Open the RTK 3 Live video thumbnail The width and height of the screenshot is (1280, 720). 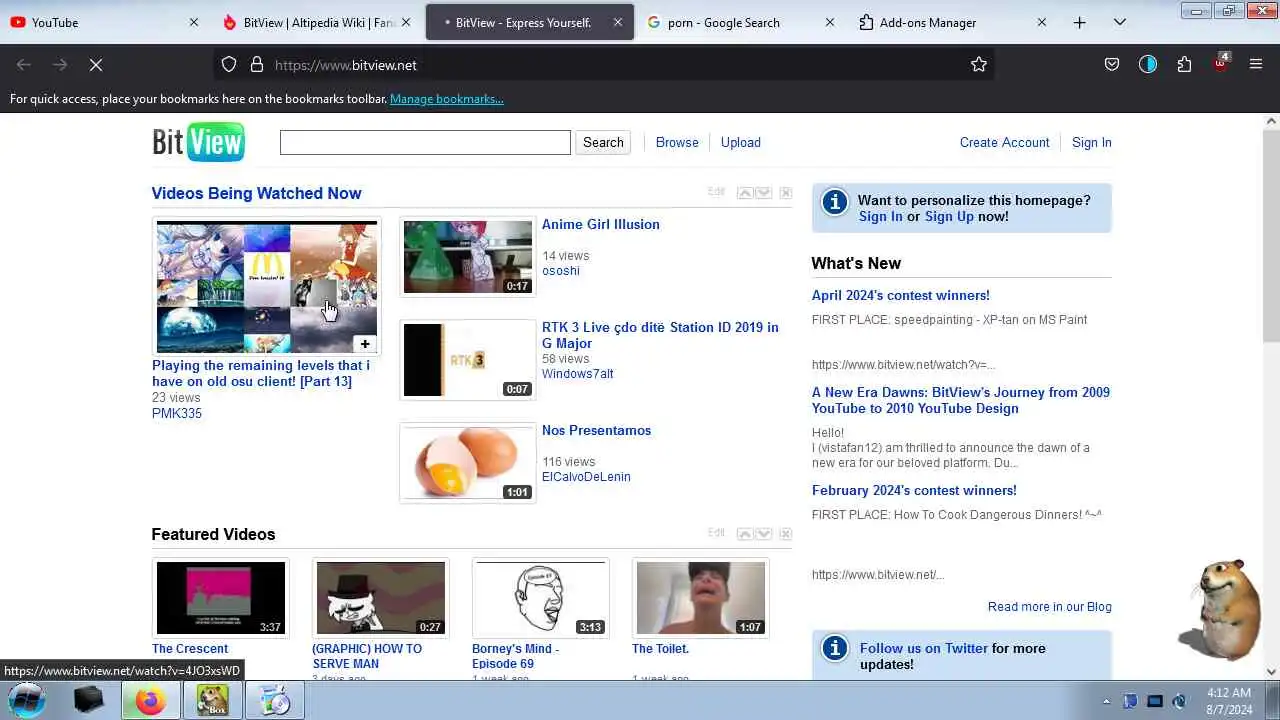[468, 360]
